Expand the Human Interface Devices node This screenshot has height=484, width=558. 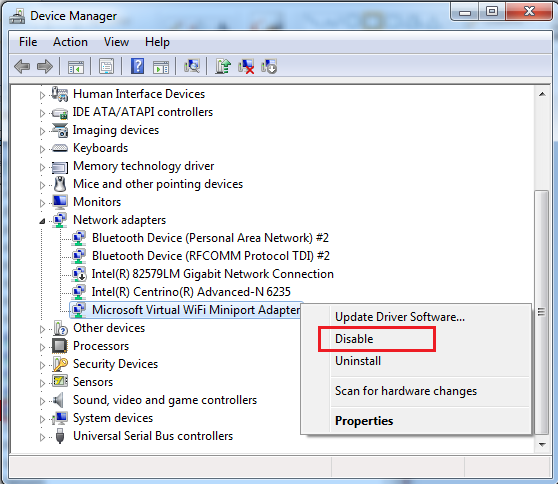pyautogui.click(x=42, y=95)
